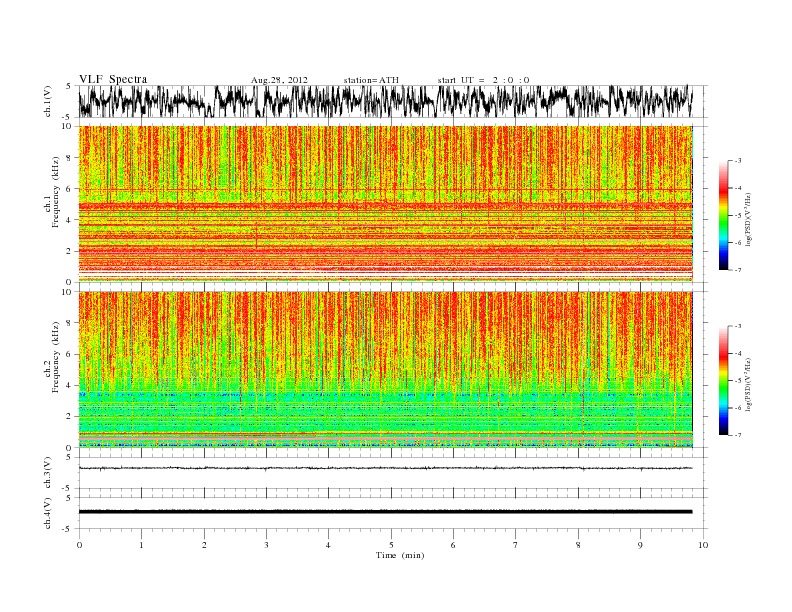
Task: Click the Time (min) axis label
Action: [x=400, y=555]
